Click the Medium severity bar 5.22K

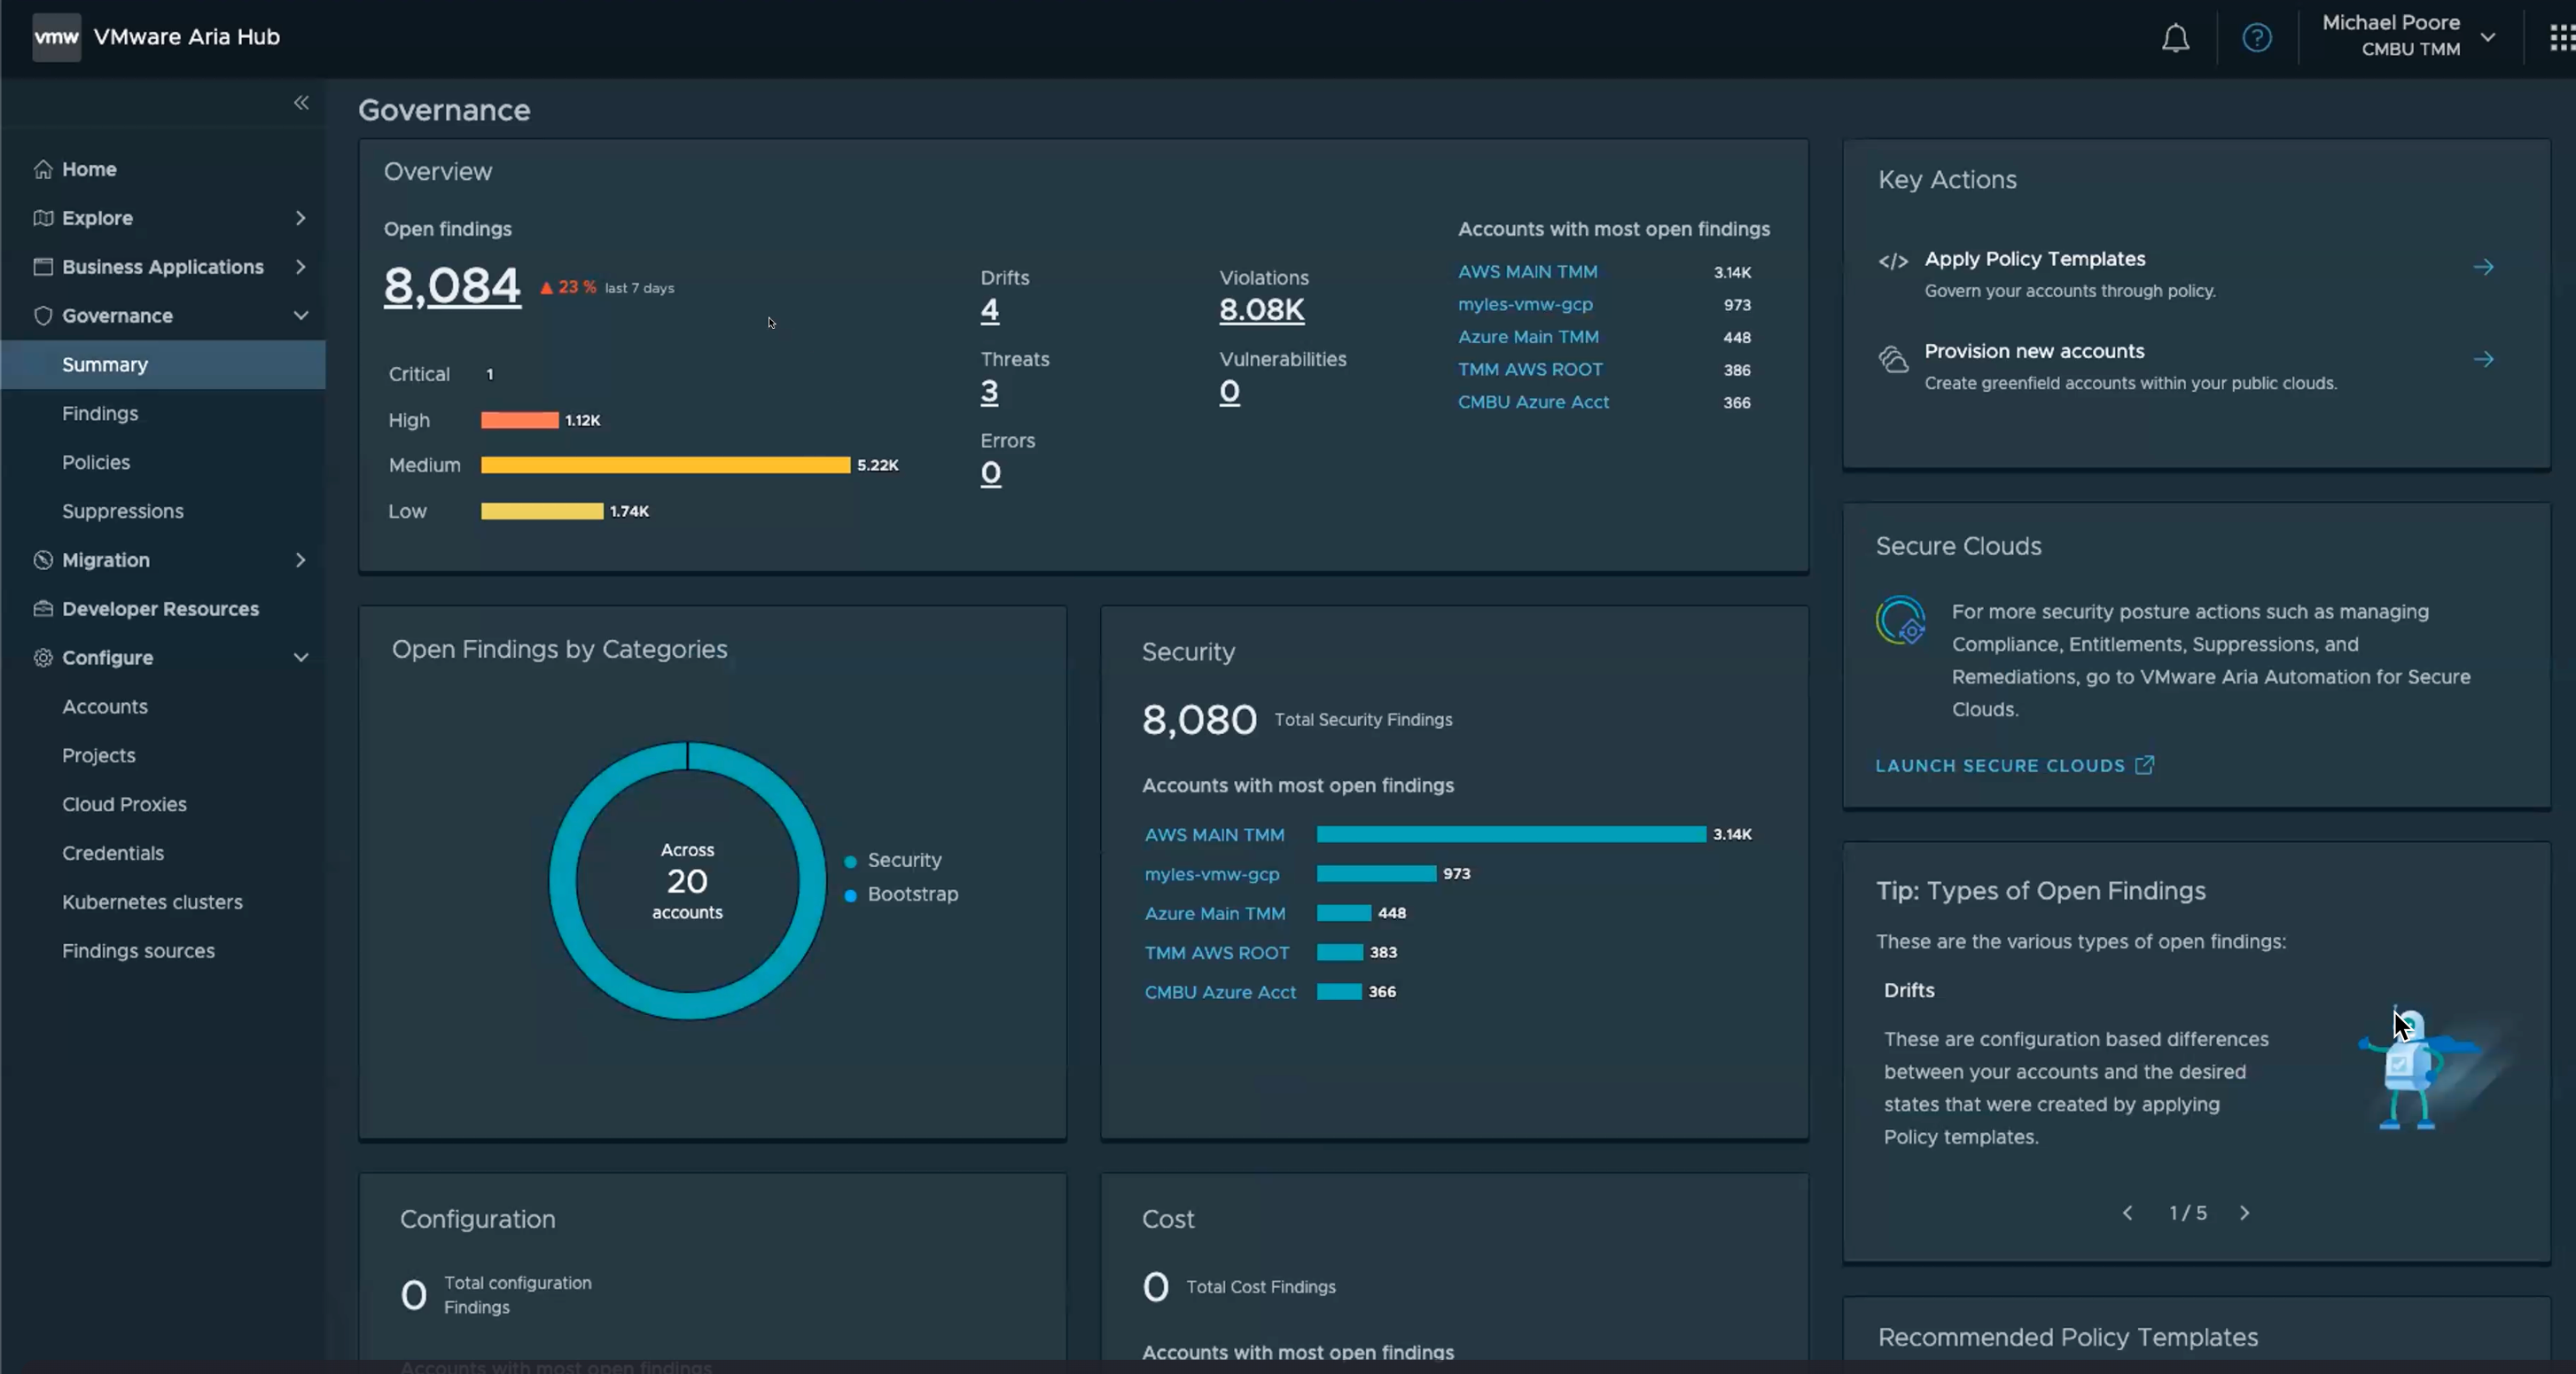point(665,465)
